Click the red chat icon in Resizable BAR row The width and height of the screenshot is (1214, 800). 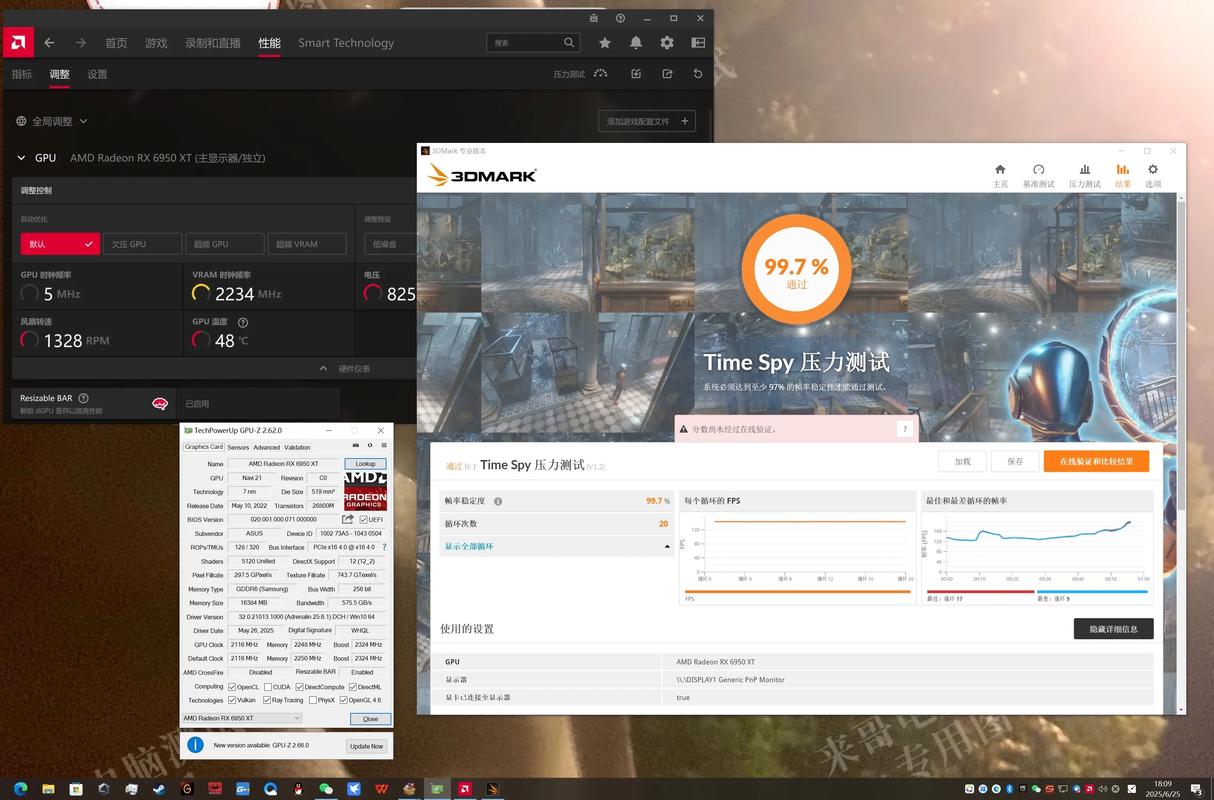tap(160, 404)
